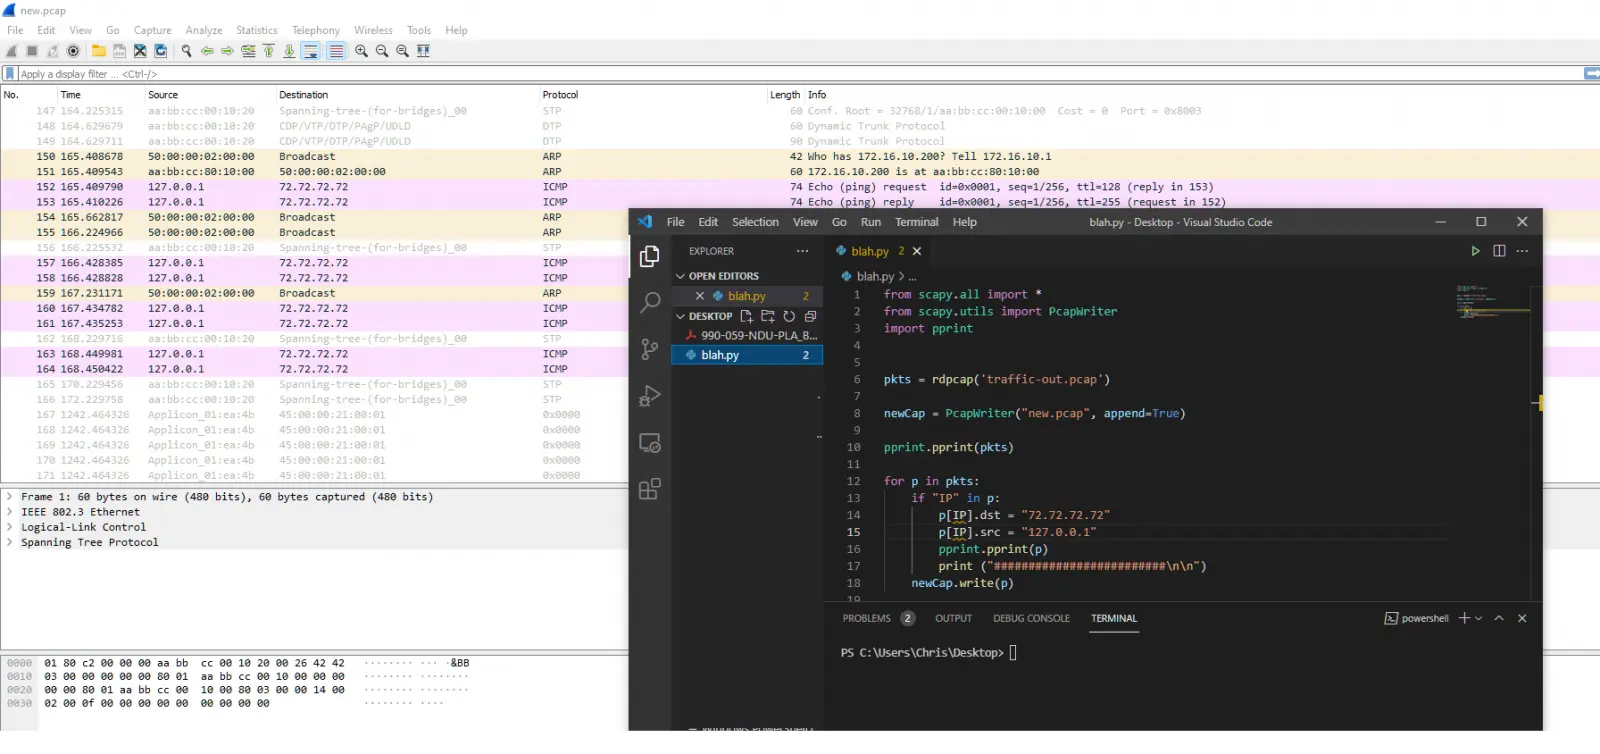The width and height of the screenshot is (1600, 754).
Task: Click Wireshark's open capture file folder icon
Action: [98, 51]
